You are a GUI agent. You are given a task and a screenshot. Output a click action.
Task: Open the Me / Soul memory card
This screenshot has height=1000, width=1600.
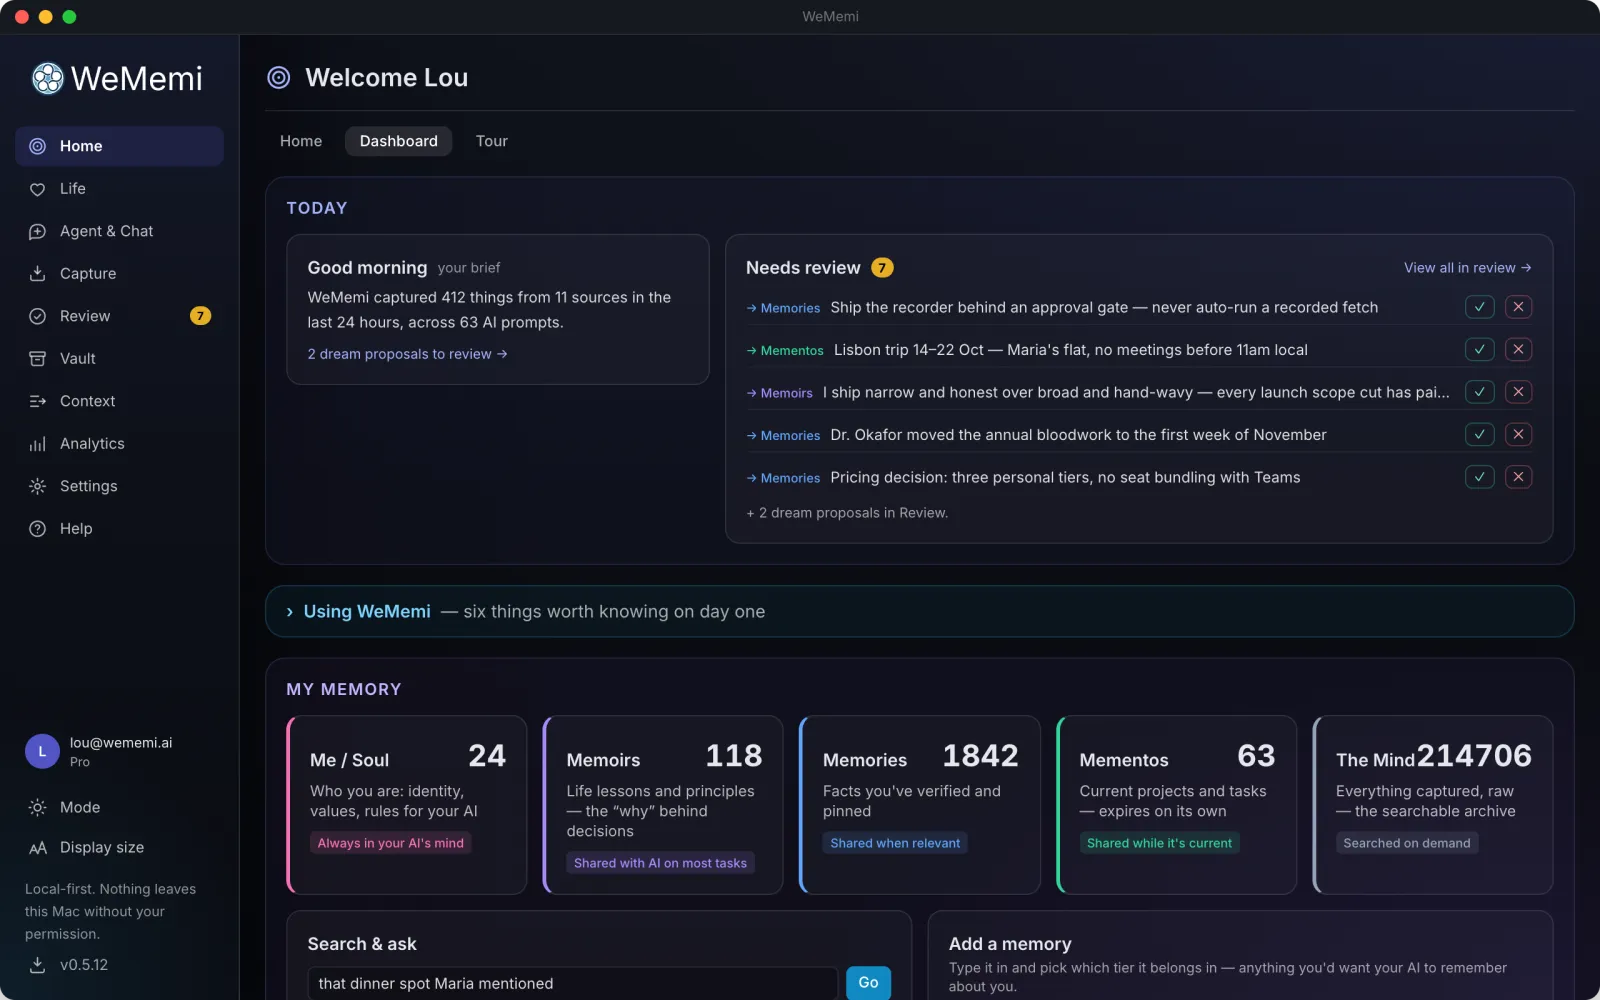(x=407, y=805)
